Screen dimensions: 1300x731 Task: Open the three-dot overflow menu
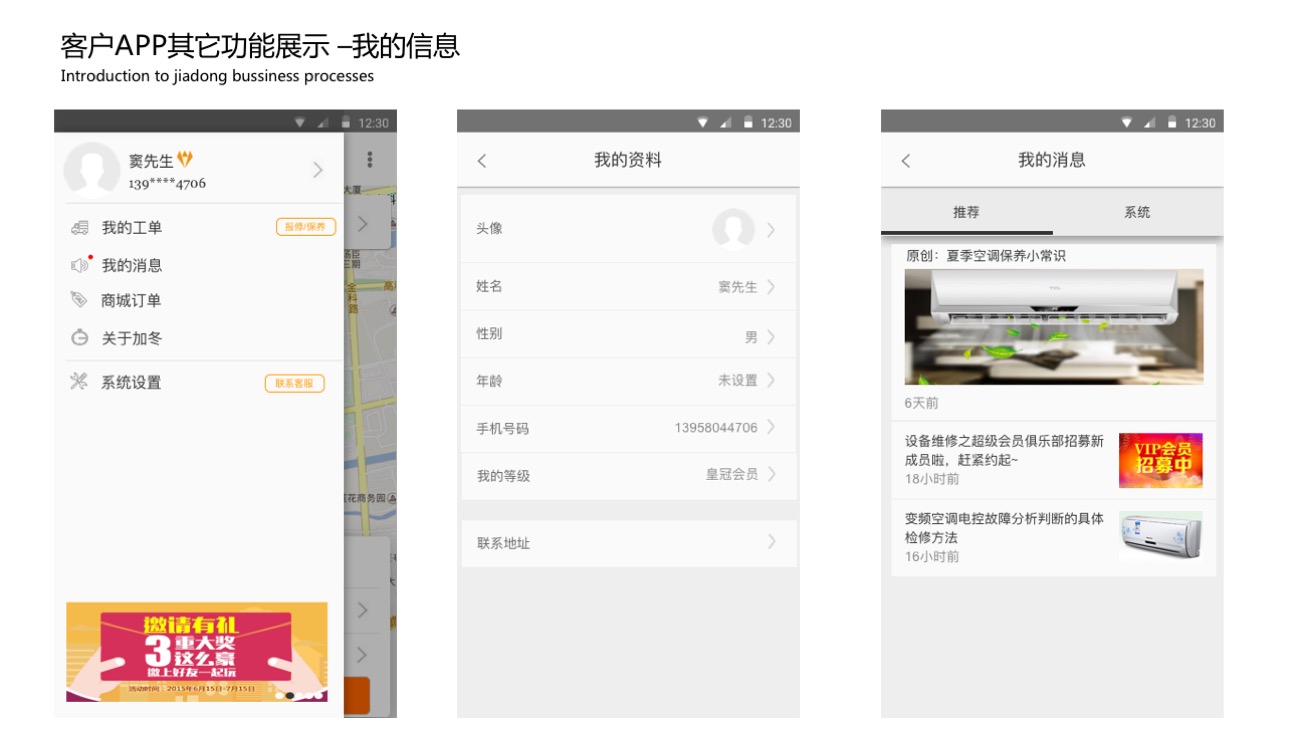pos(370,160)
